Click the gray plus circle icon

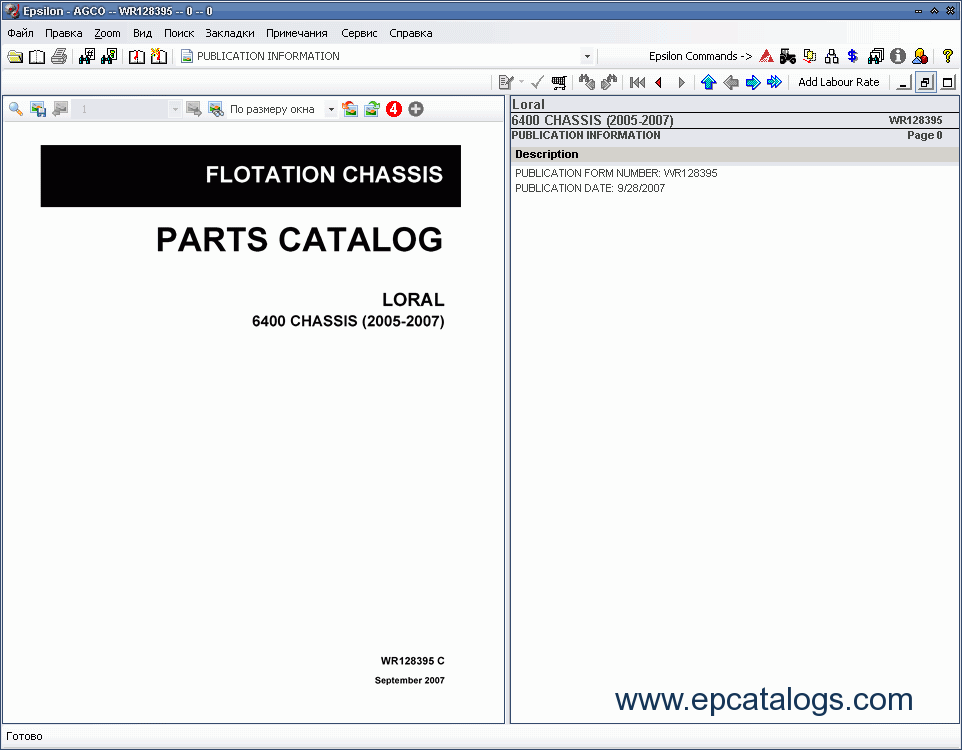point(416,109)
